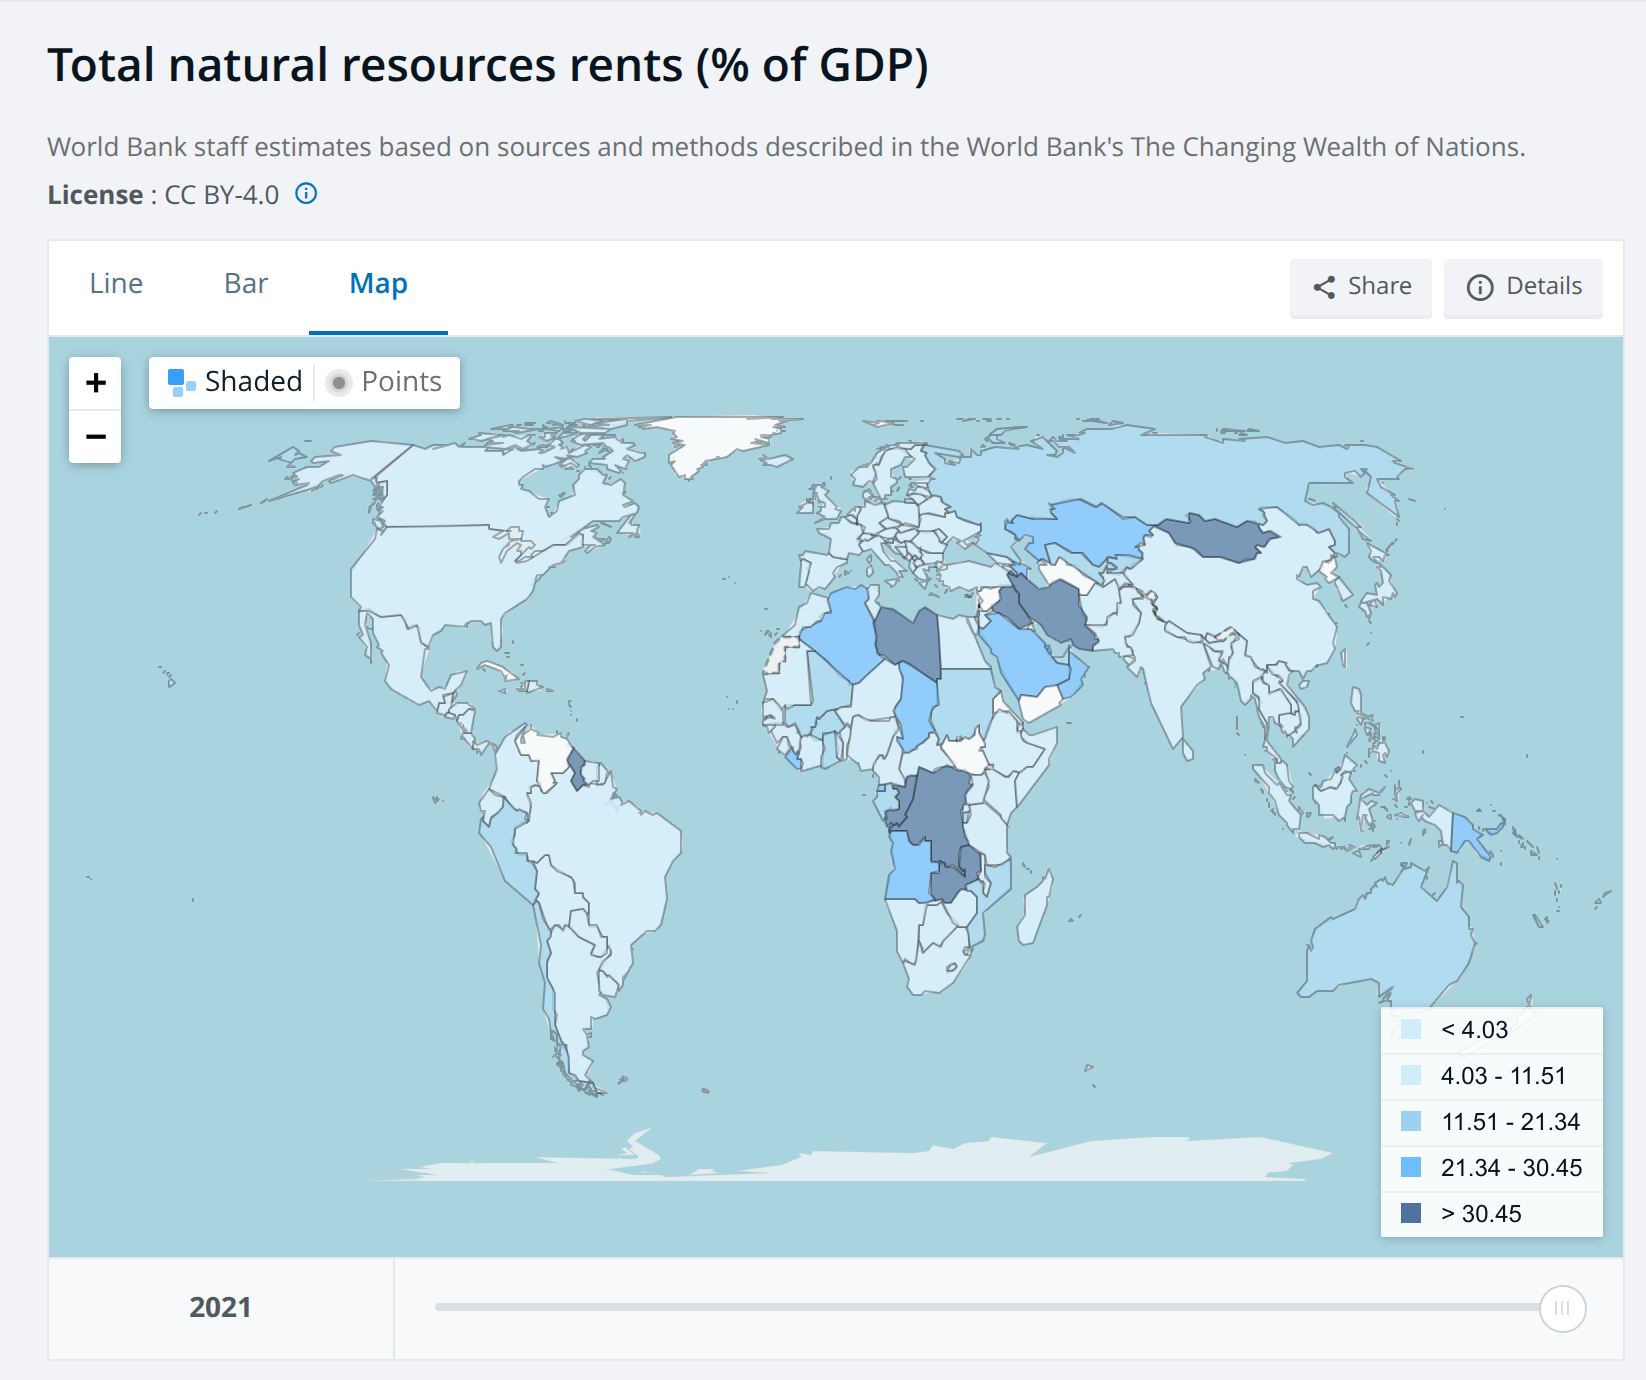This screenshot has width=1646, height=1380.
Task: Open Details text label
Action: point(1543,287)
